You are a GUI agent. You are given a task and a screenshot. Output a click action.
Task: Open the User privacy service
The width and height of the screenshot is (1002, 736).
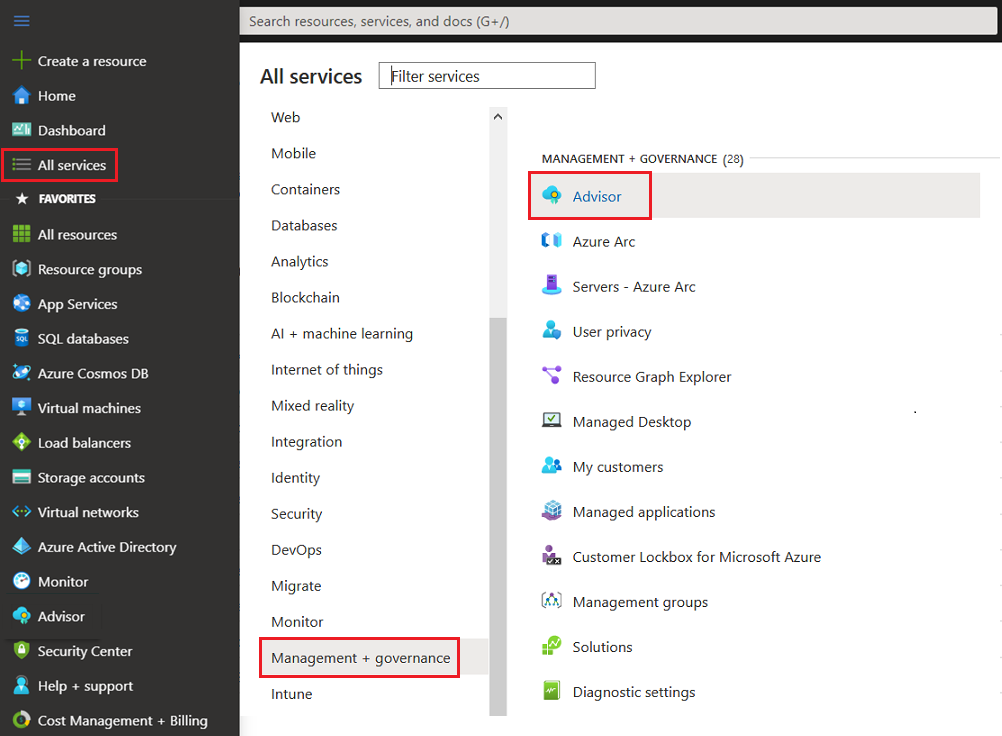click(x=612, y=332)
